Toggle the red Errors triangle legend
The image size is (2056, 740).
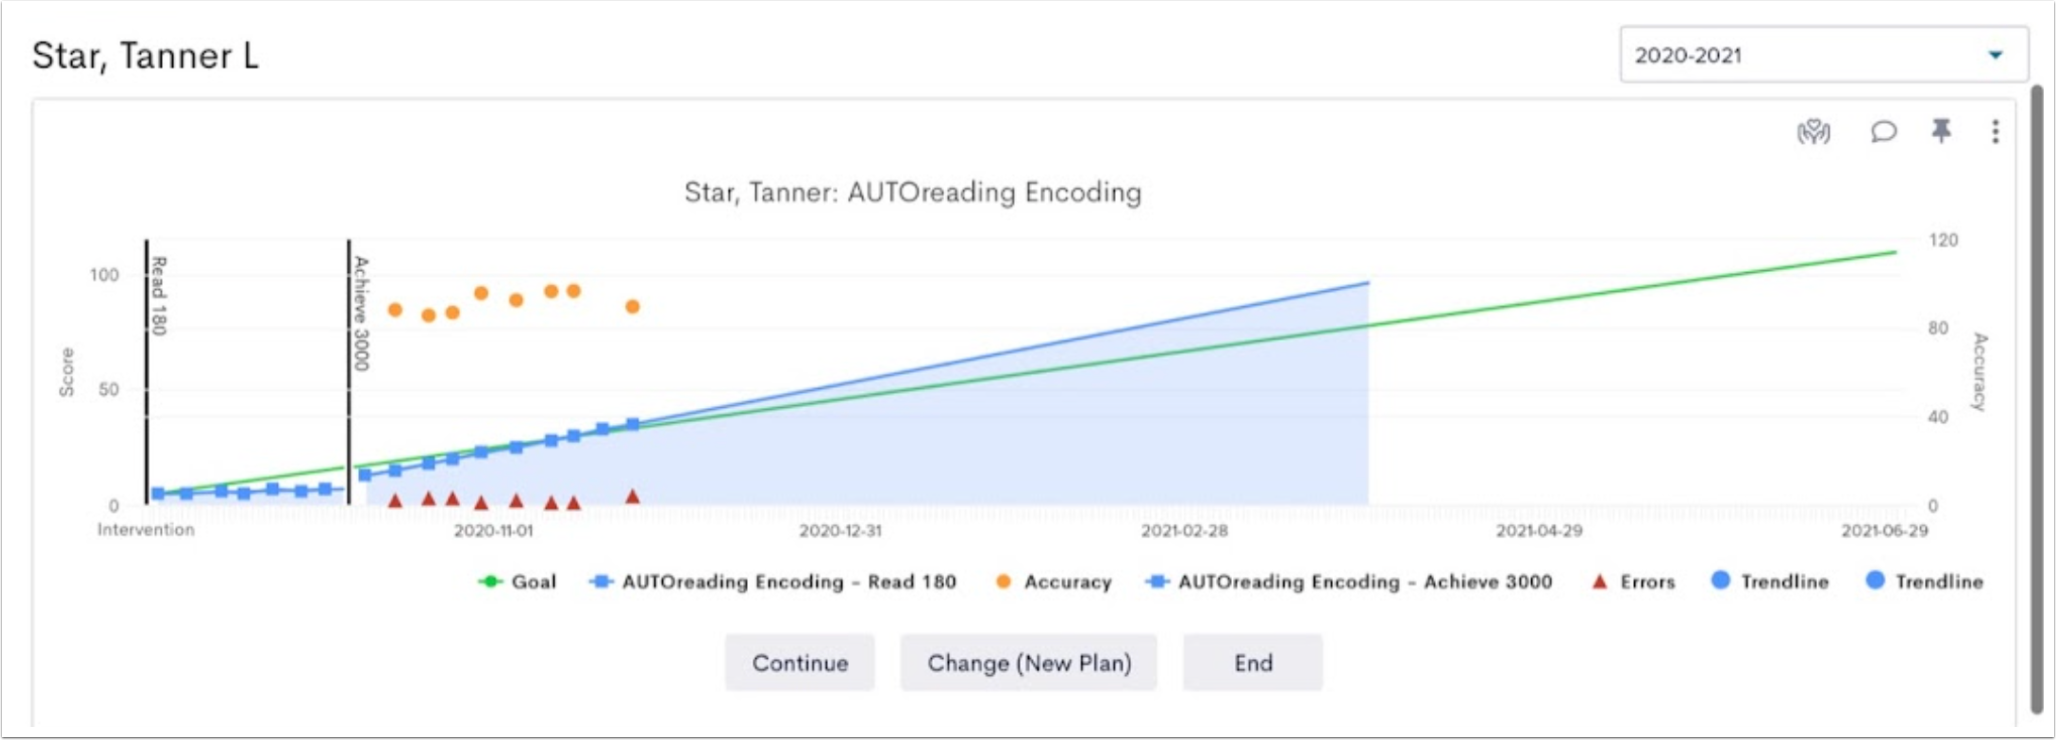[x=1633, y=582]
